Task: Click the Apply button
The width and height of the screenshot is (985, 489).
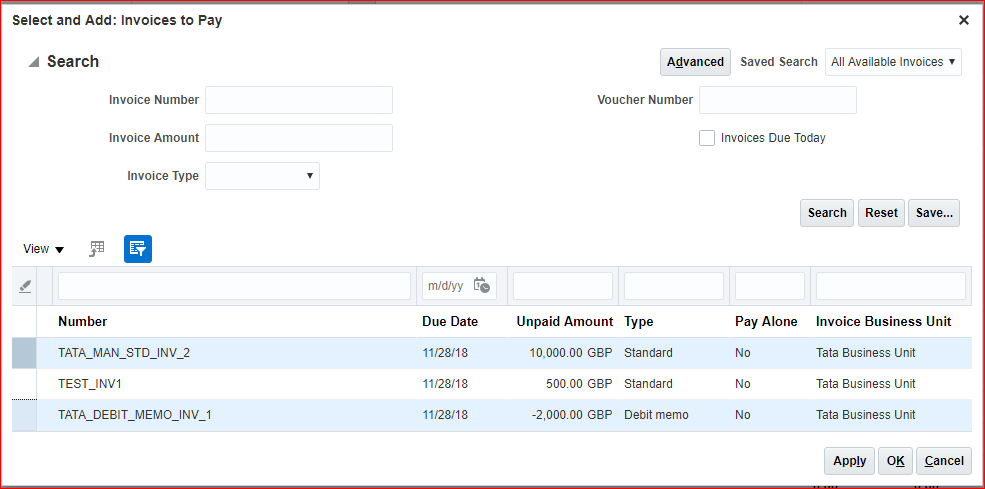Action: [x=849, y=461]
